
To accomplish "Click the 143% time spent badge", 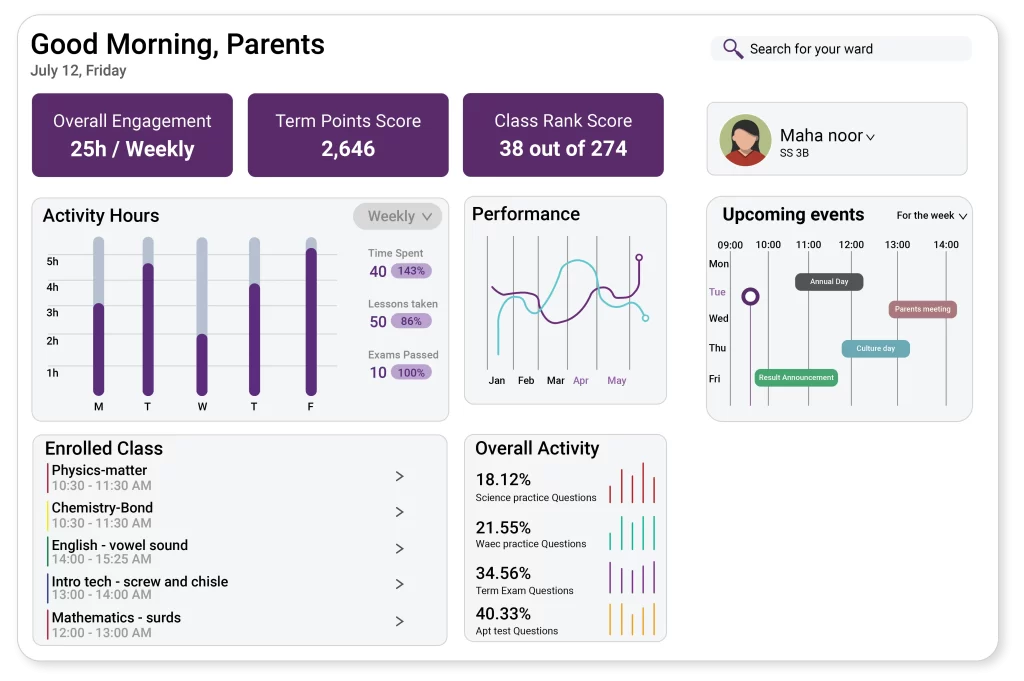I will [x=411, y=271].
